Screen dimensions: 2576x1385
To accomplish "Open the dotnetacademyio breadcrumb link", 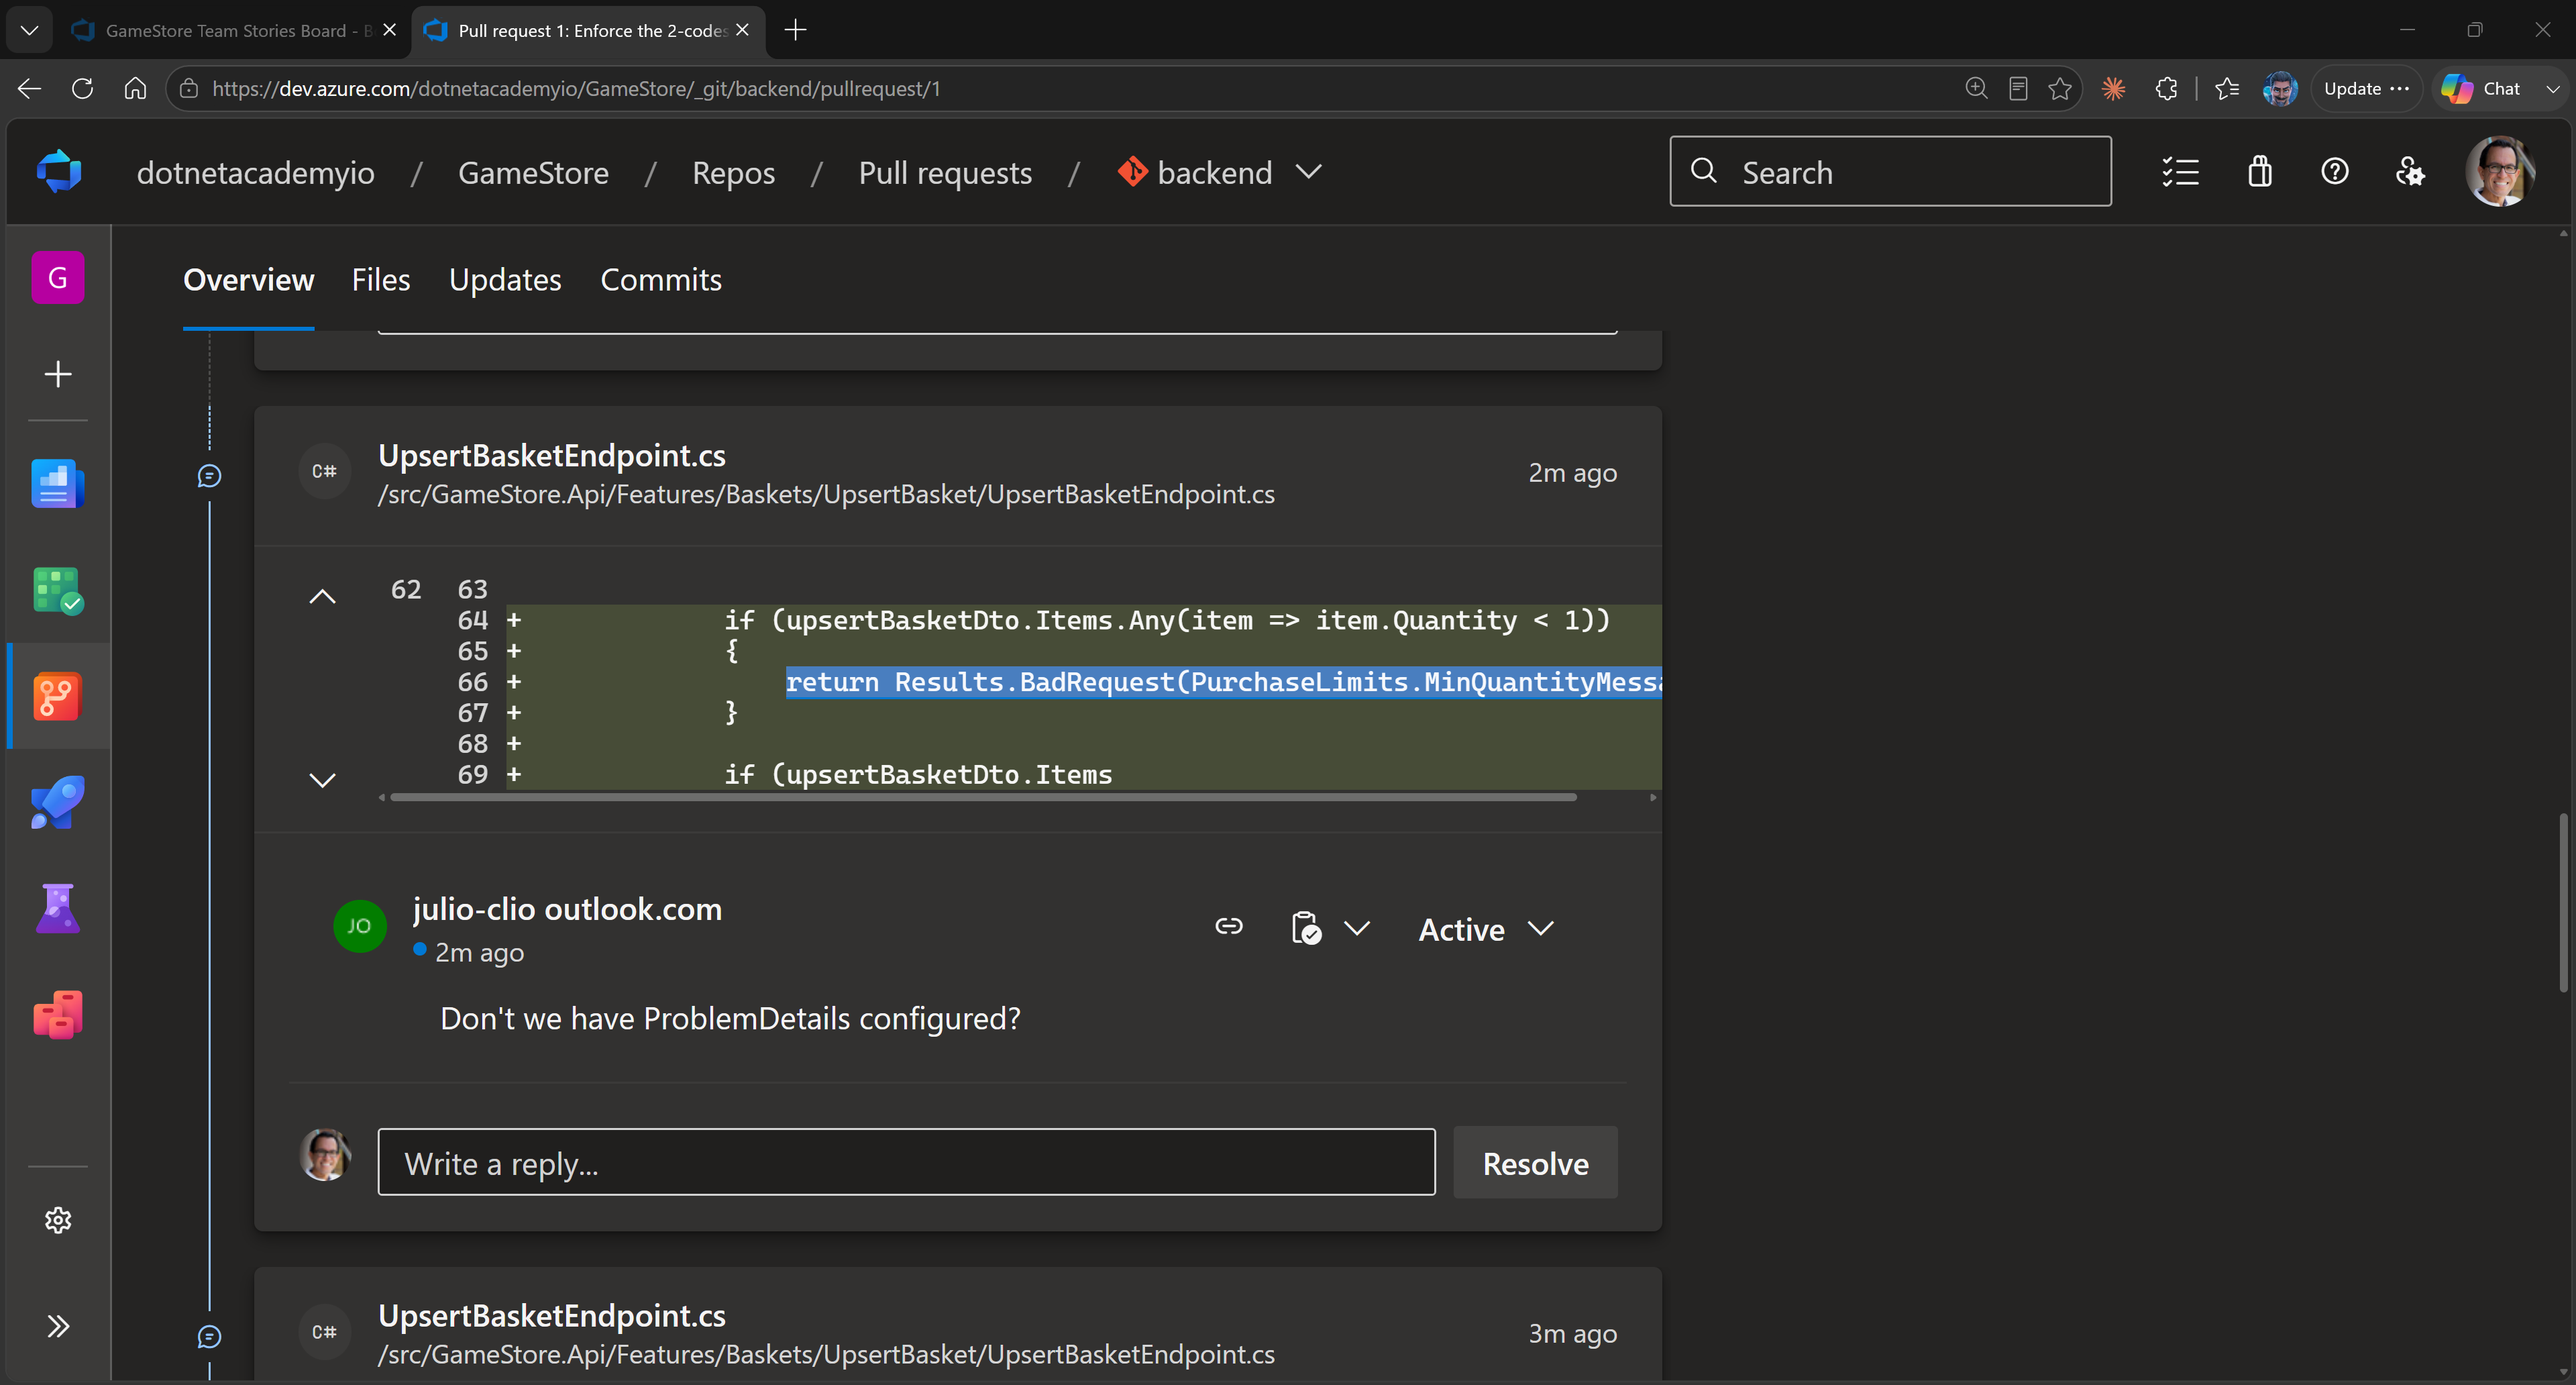I will (255, 173).
